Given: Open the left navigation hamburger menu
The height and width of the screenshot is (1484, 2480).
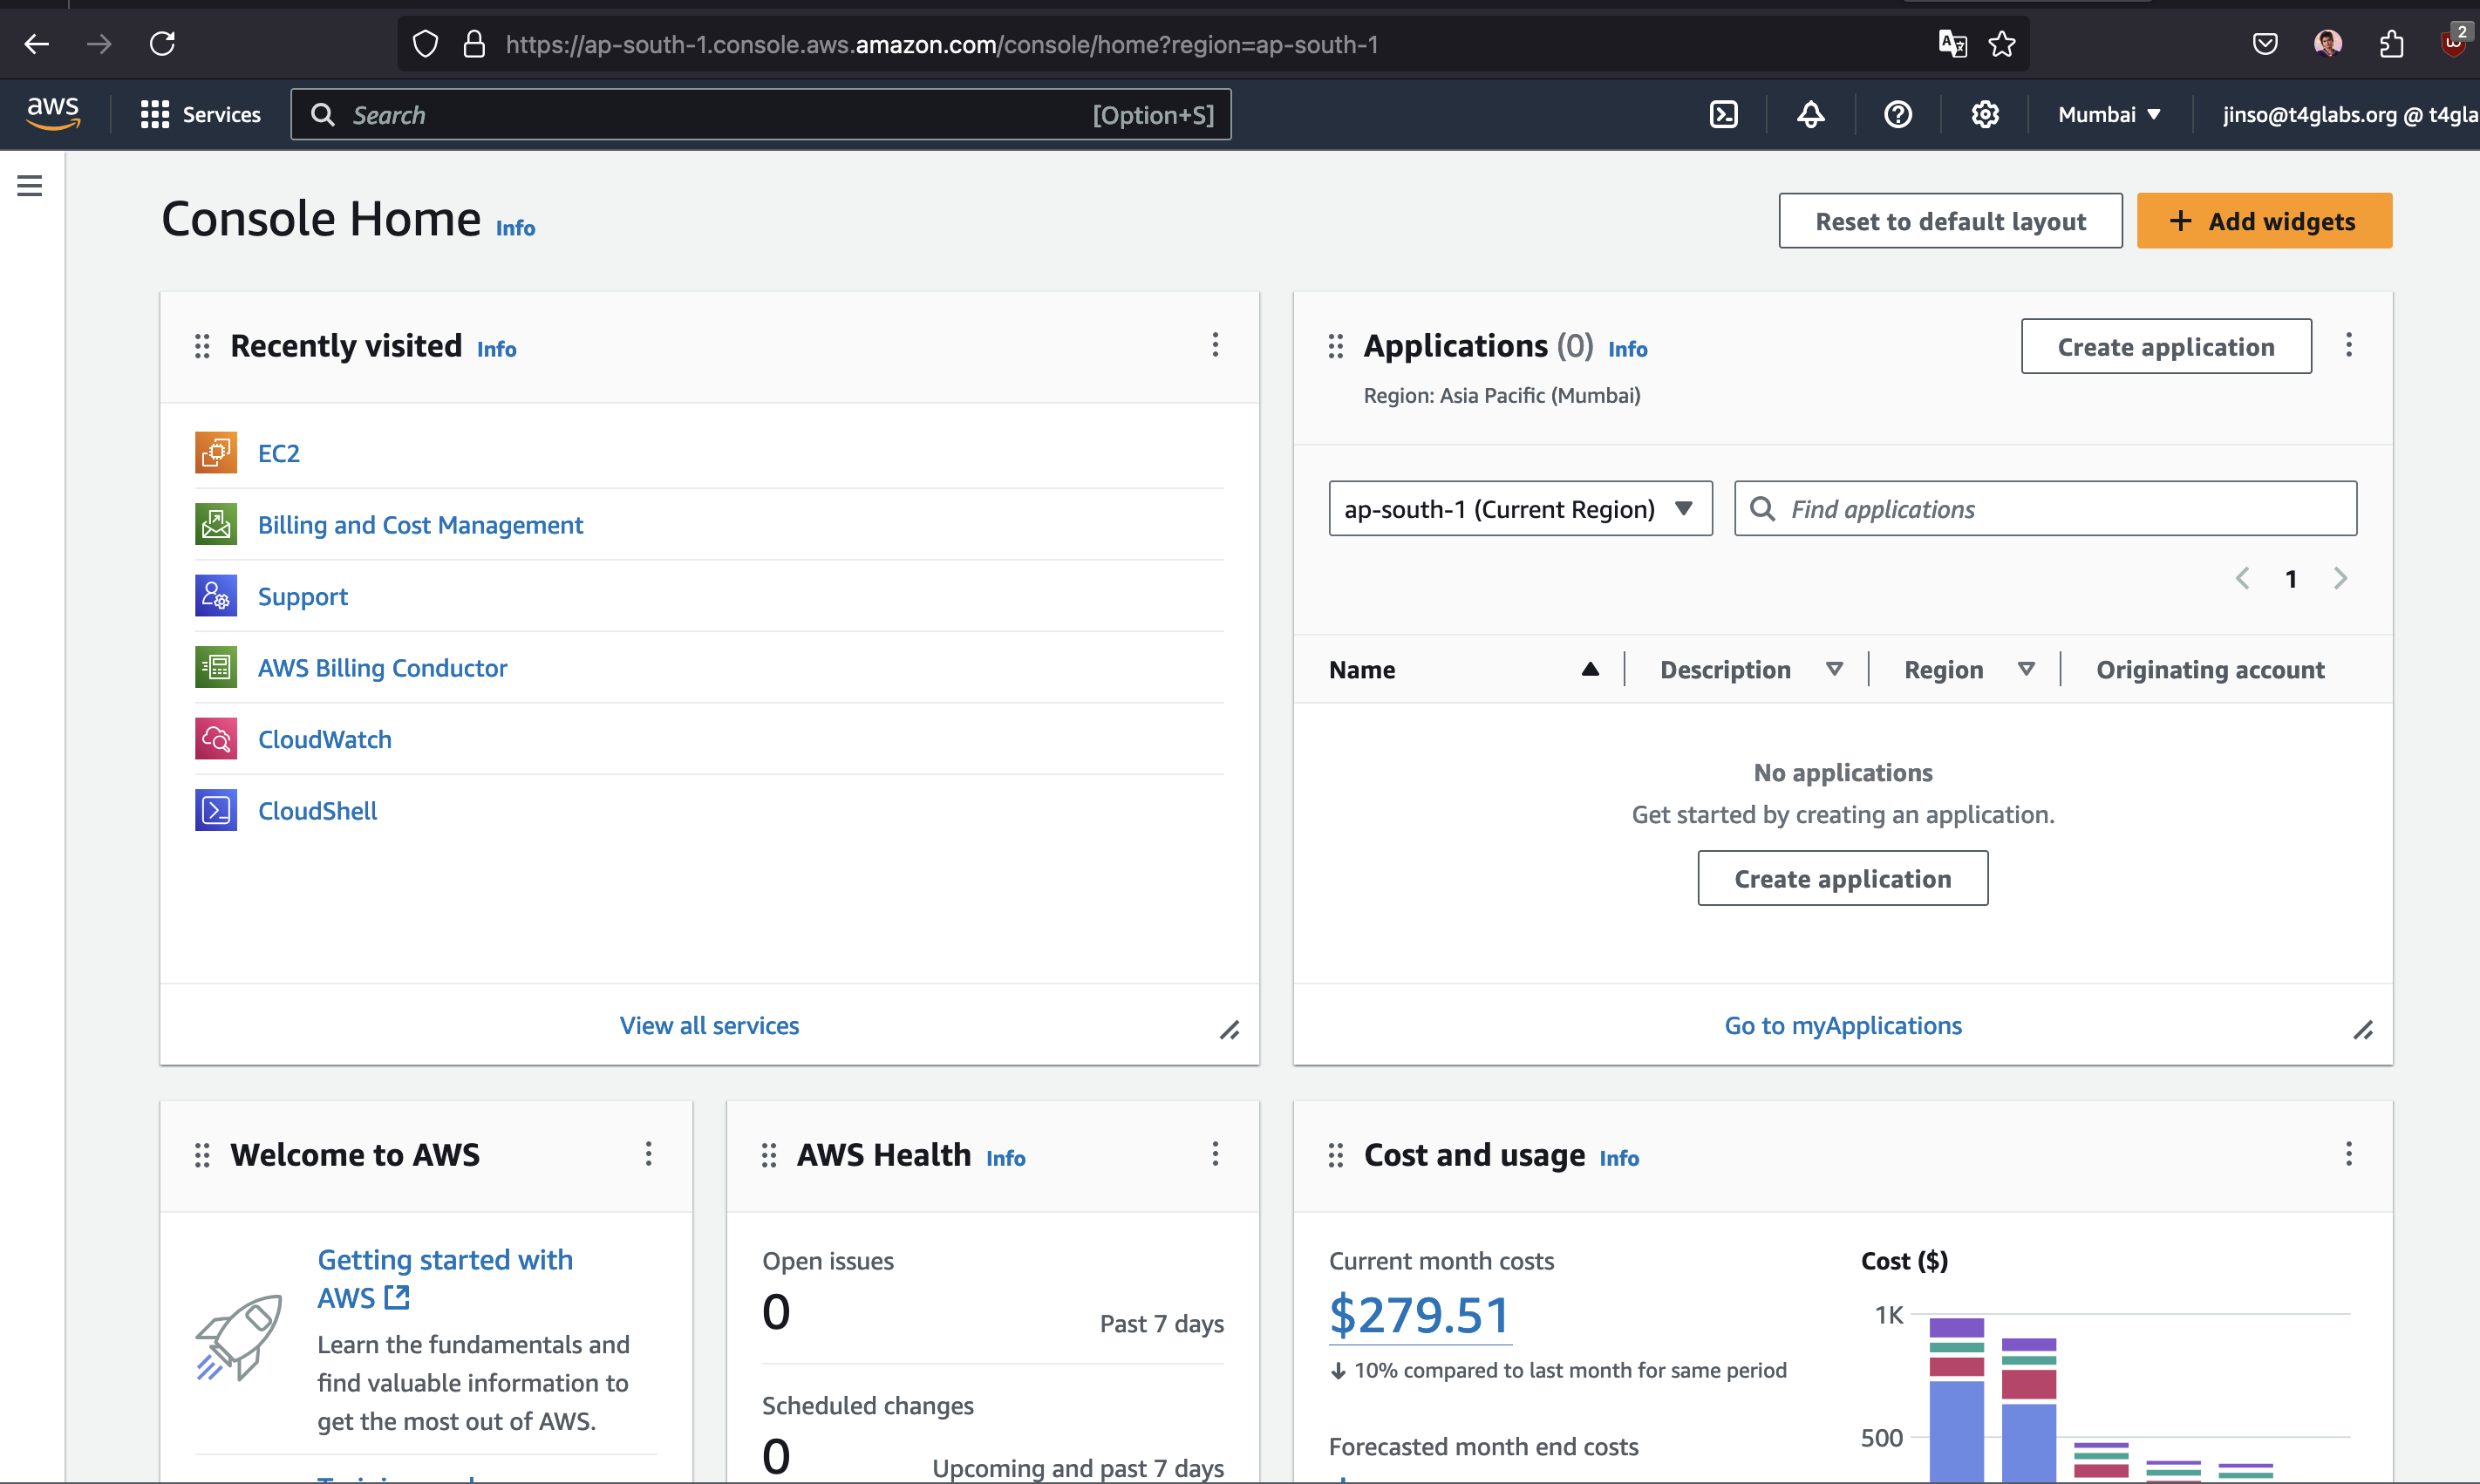Looking at the screenshot, I should [x=29, y=185].
